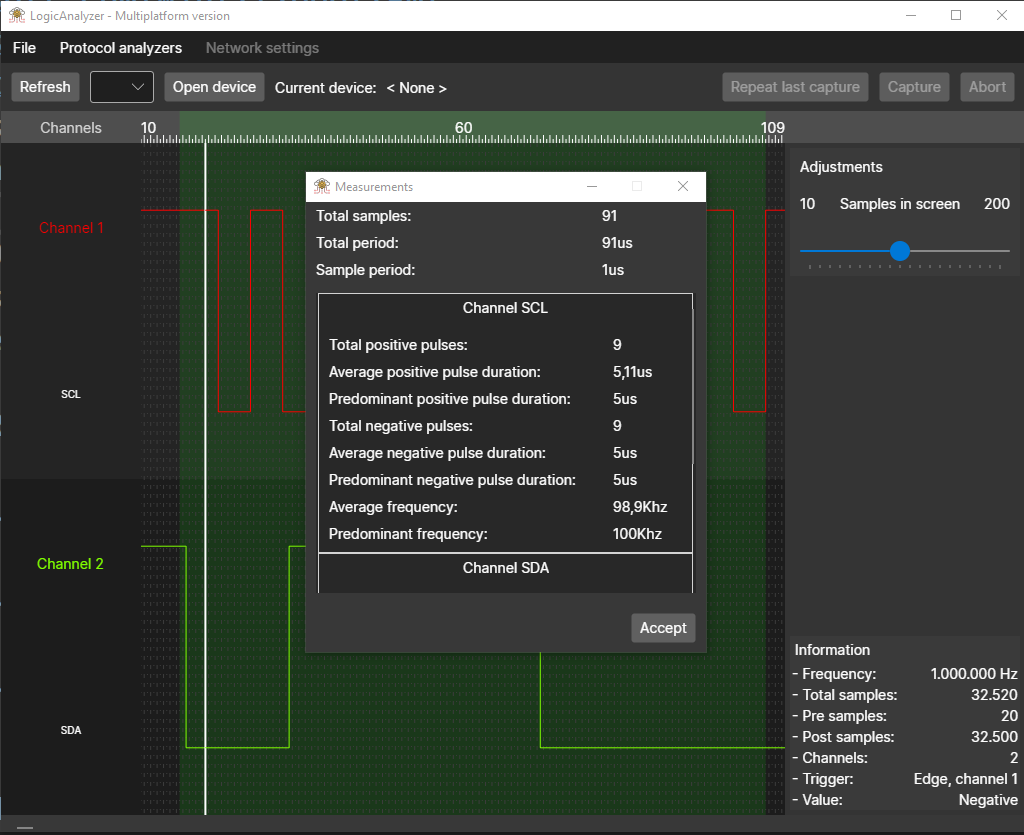The image size is (1024, 835).
Task: Click the Samples in screen slider handle
Action: coord(900,251)
